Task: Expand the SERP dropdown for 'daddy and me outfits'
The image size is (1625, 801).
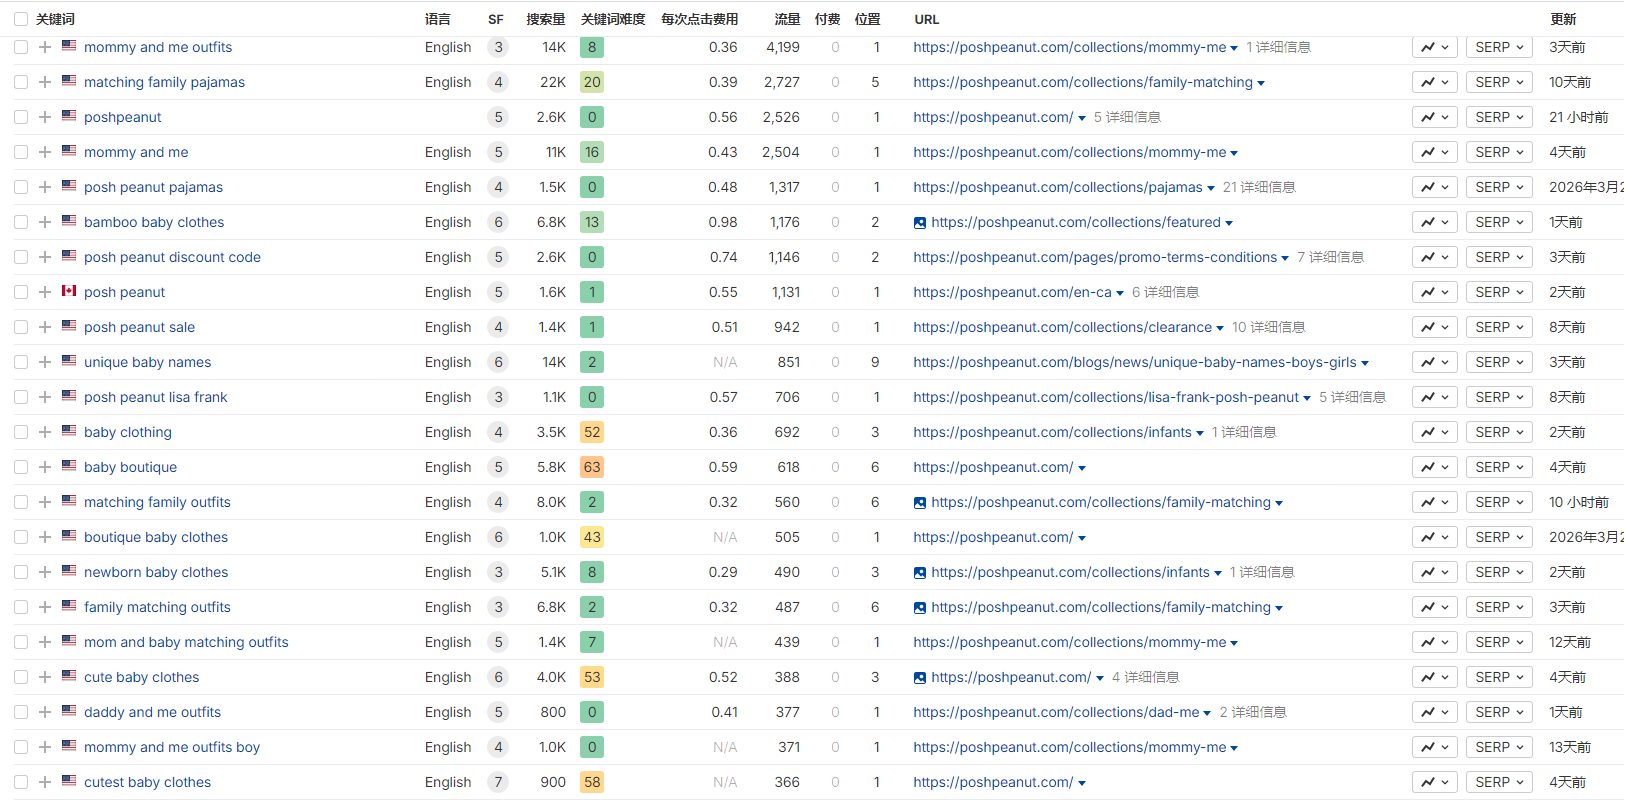Action: (1499, 712)
